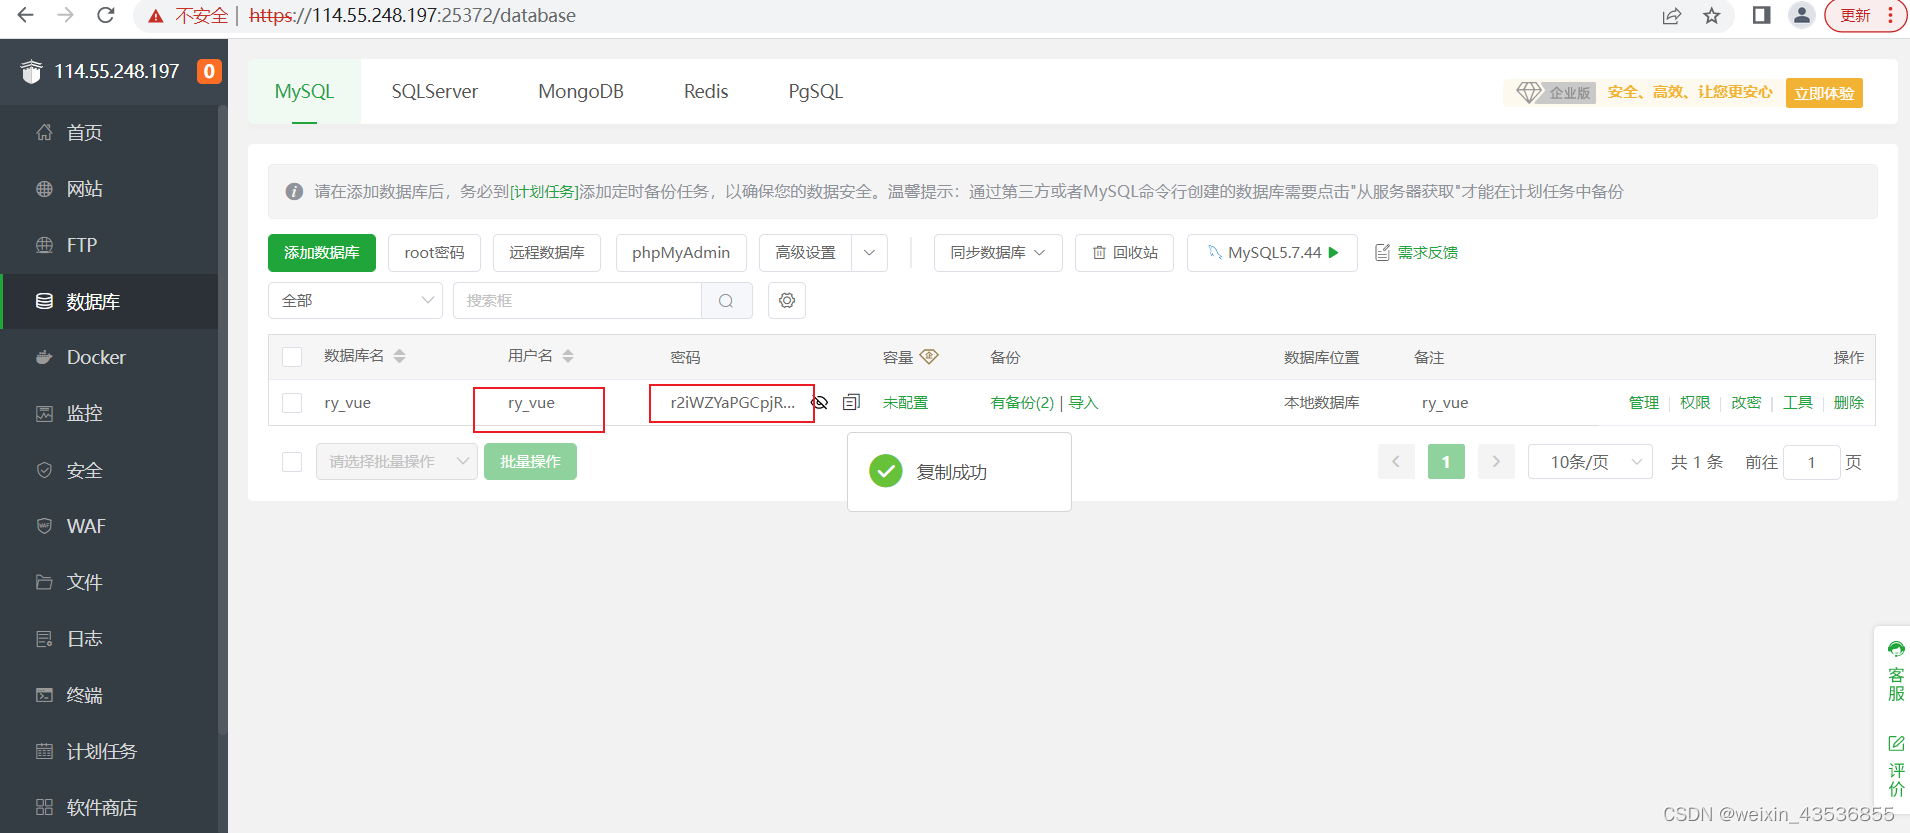Screen dimensions: 1910x833
Task: Open the 客服 customer service widget
Action: pos(1896,671)
